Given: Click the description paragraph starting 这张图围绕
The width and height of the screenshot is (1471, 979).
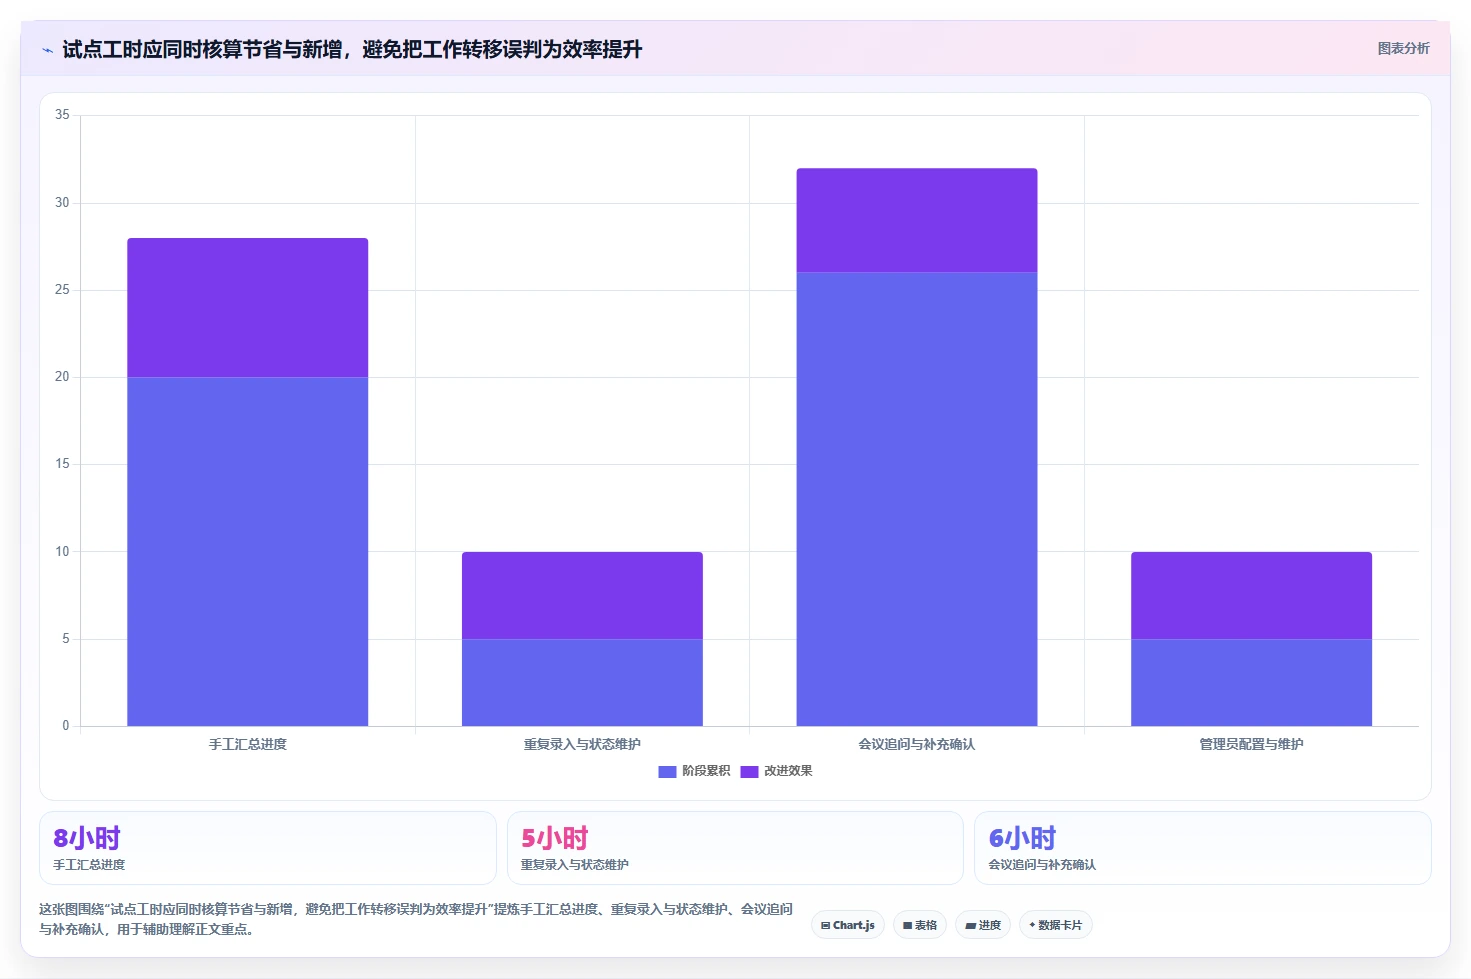Looking at the screenshot, I should coord(416,919).
